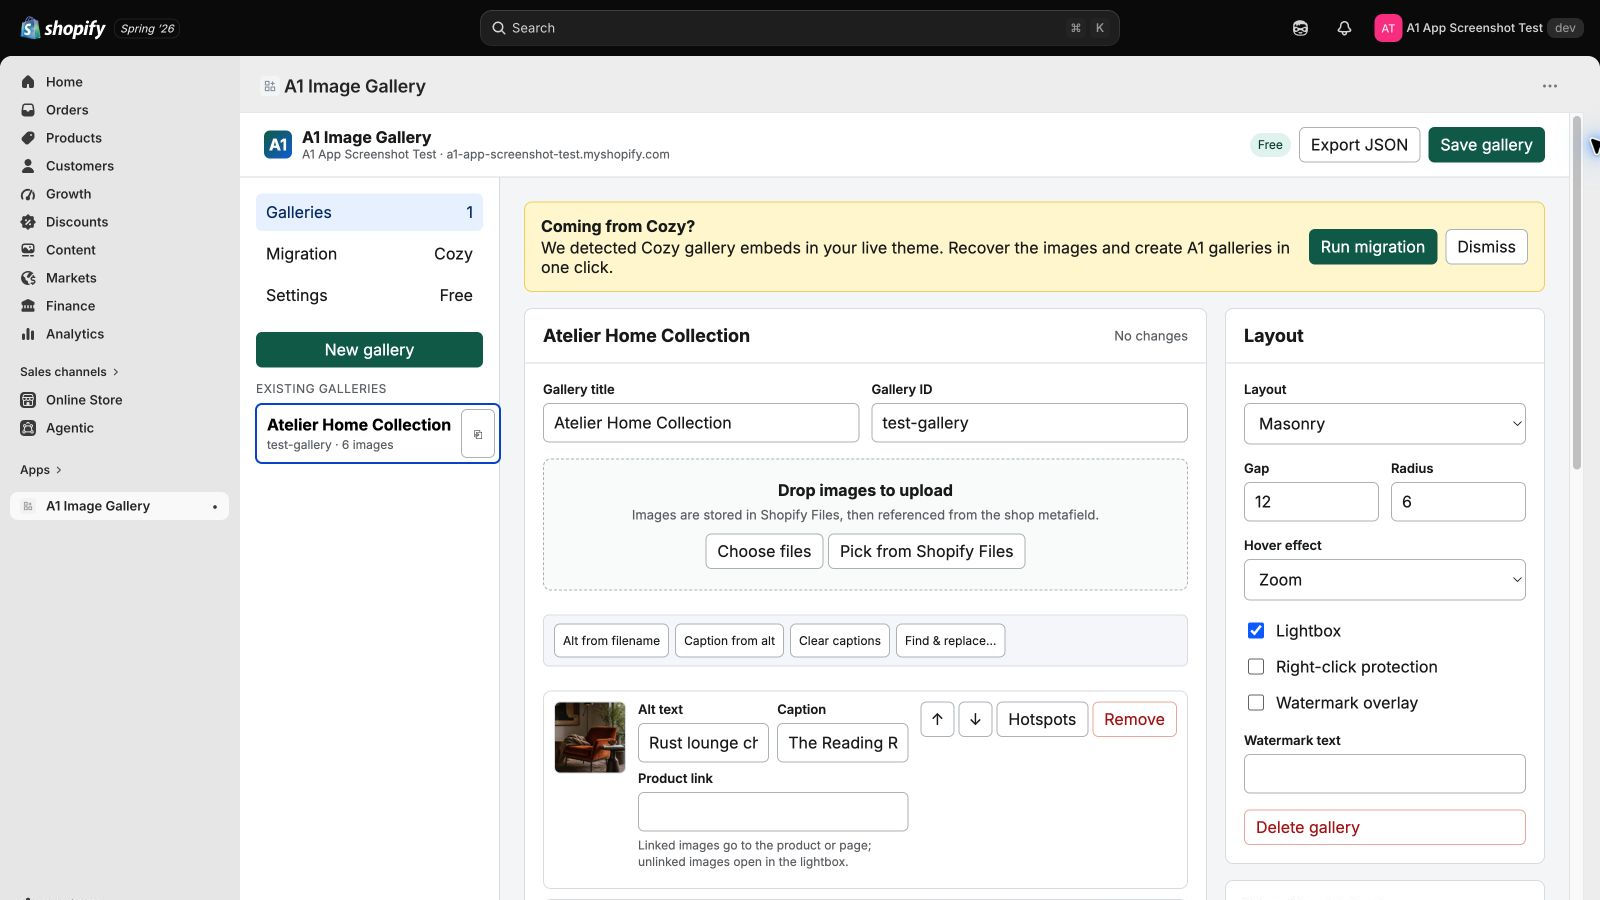Screen dimensions: 1600x900
Task: Click the Analytics bar chart icon
Action: coord(28,334)
